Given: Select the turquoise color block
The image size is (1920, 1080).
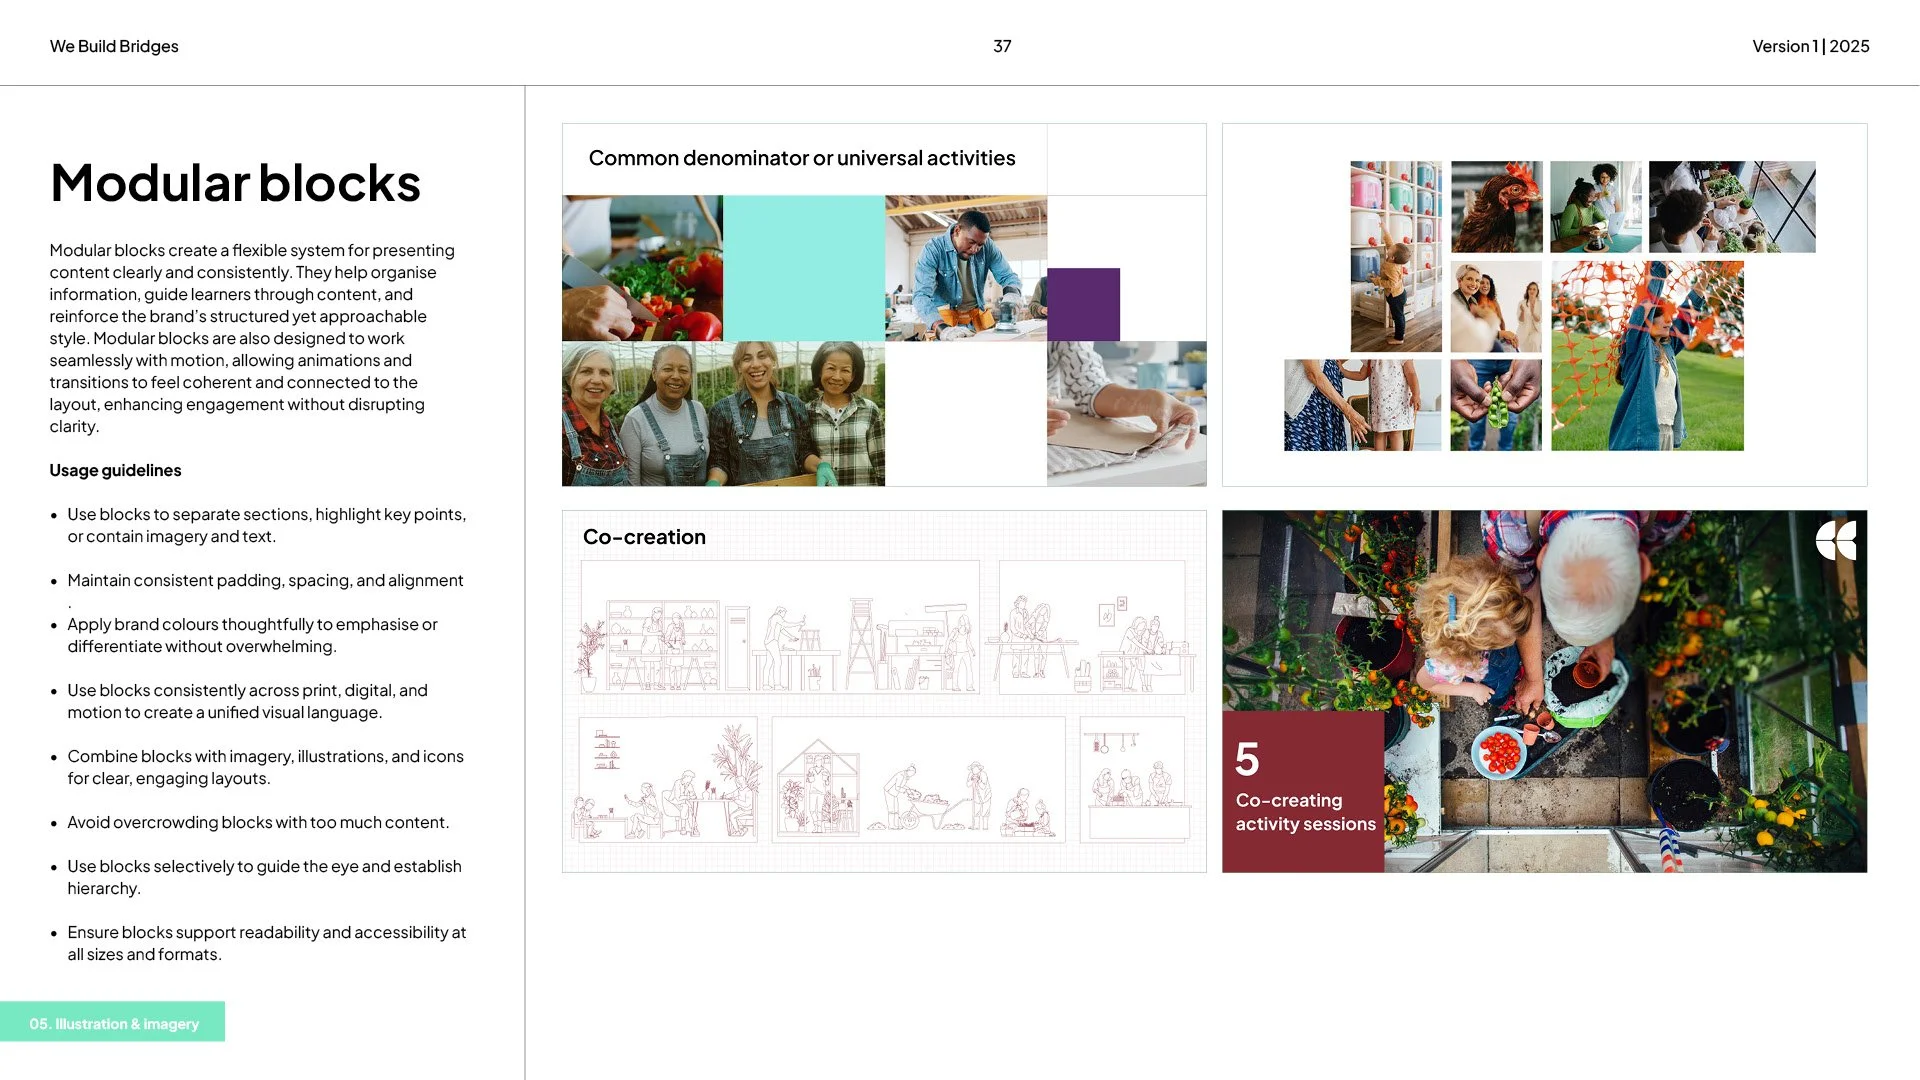Looking at the screenshot, I should point(803,268).
